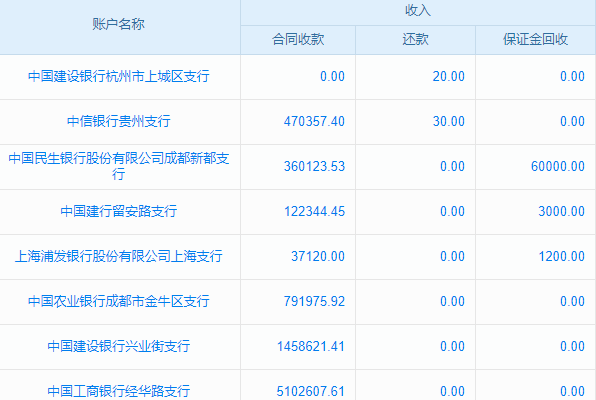
Task: Select 合同收款 0.00 for 杭州市上城区支行
Action: click(332, 76)
